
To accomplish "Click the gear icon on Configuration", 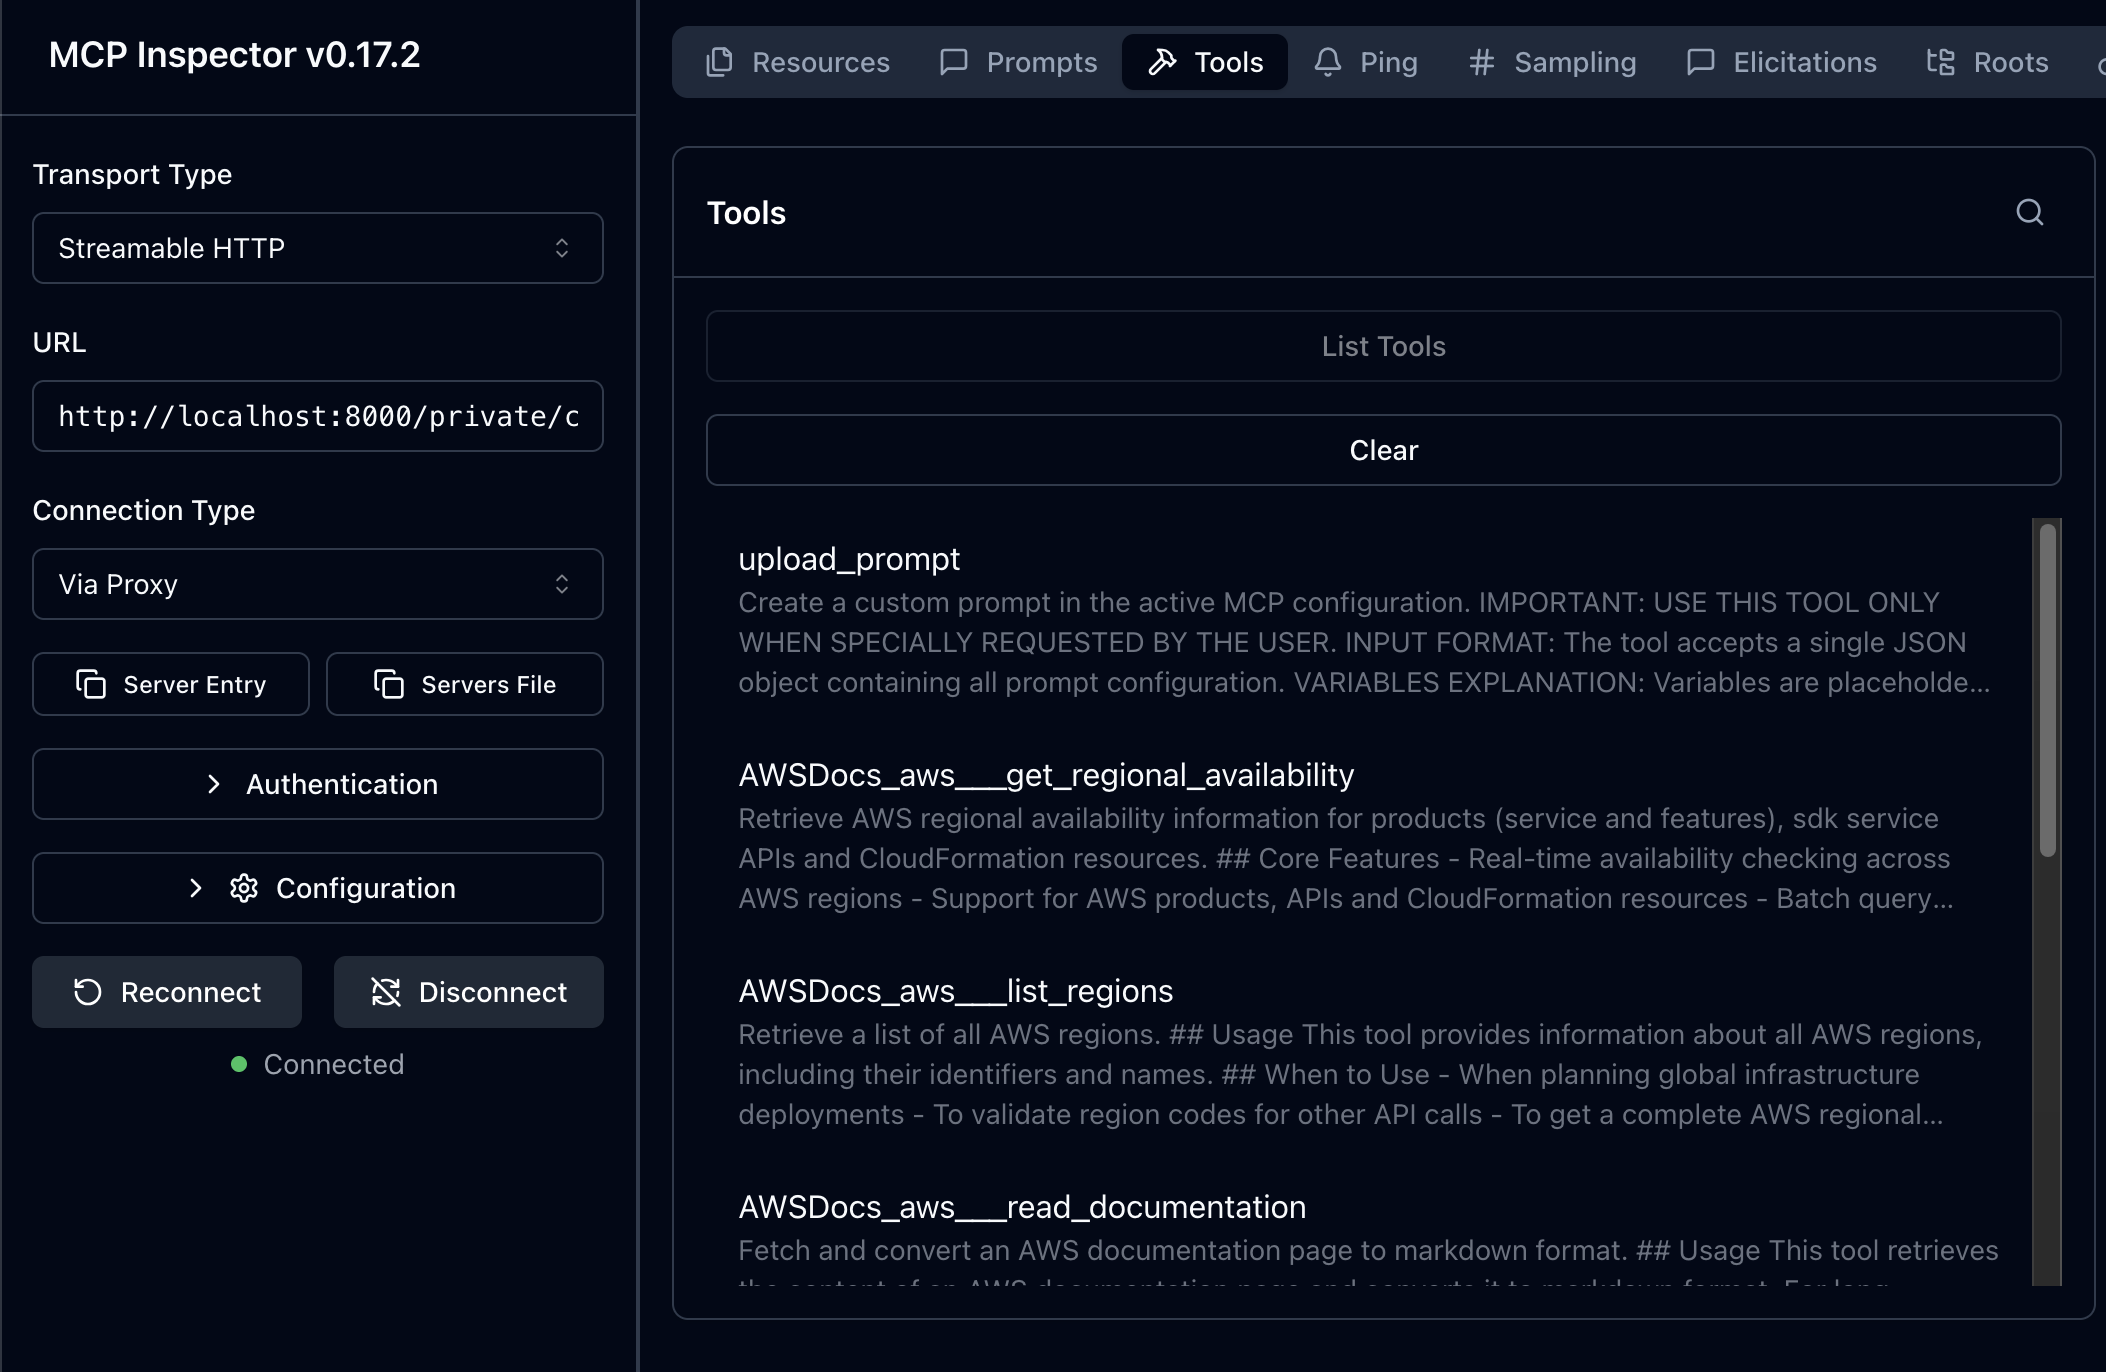I will 243,888.
